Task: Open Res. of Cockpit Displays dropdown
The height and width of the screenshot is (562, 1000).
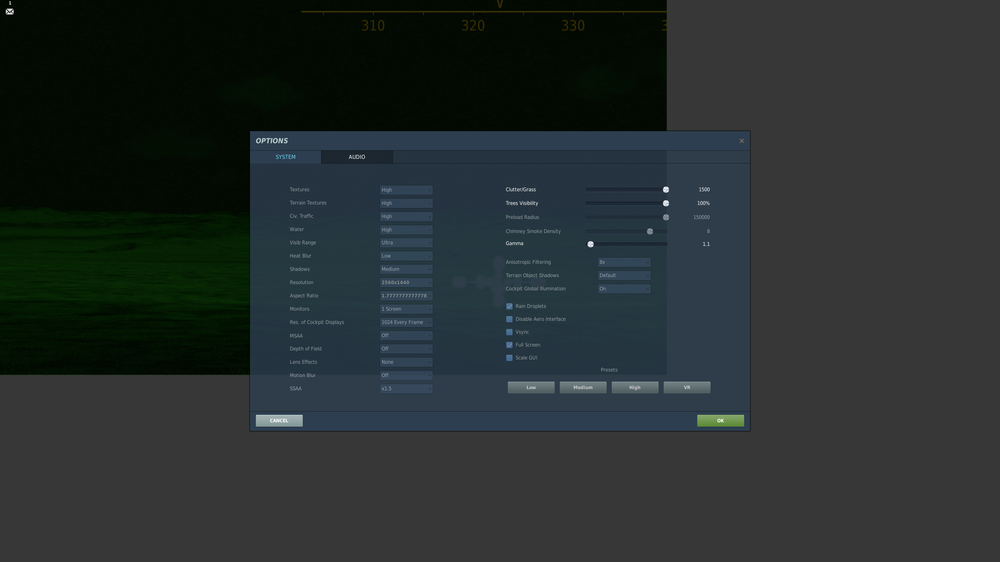Action: click(x=406, y=322)
